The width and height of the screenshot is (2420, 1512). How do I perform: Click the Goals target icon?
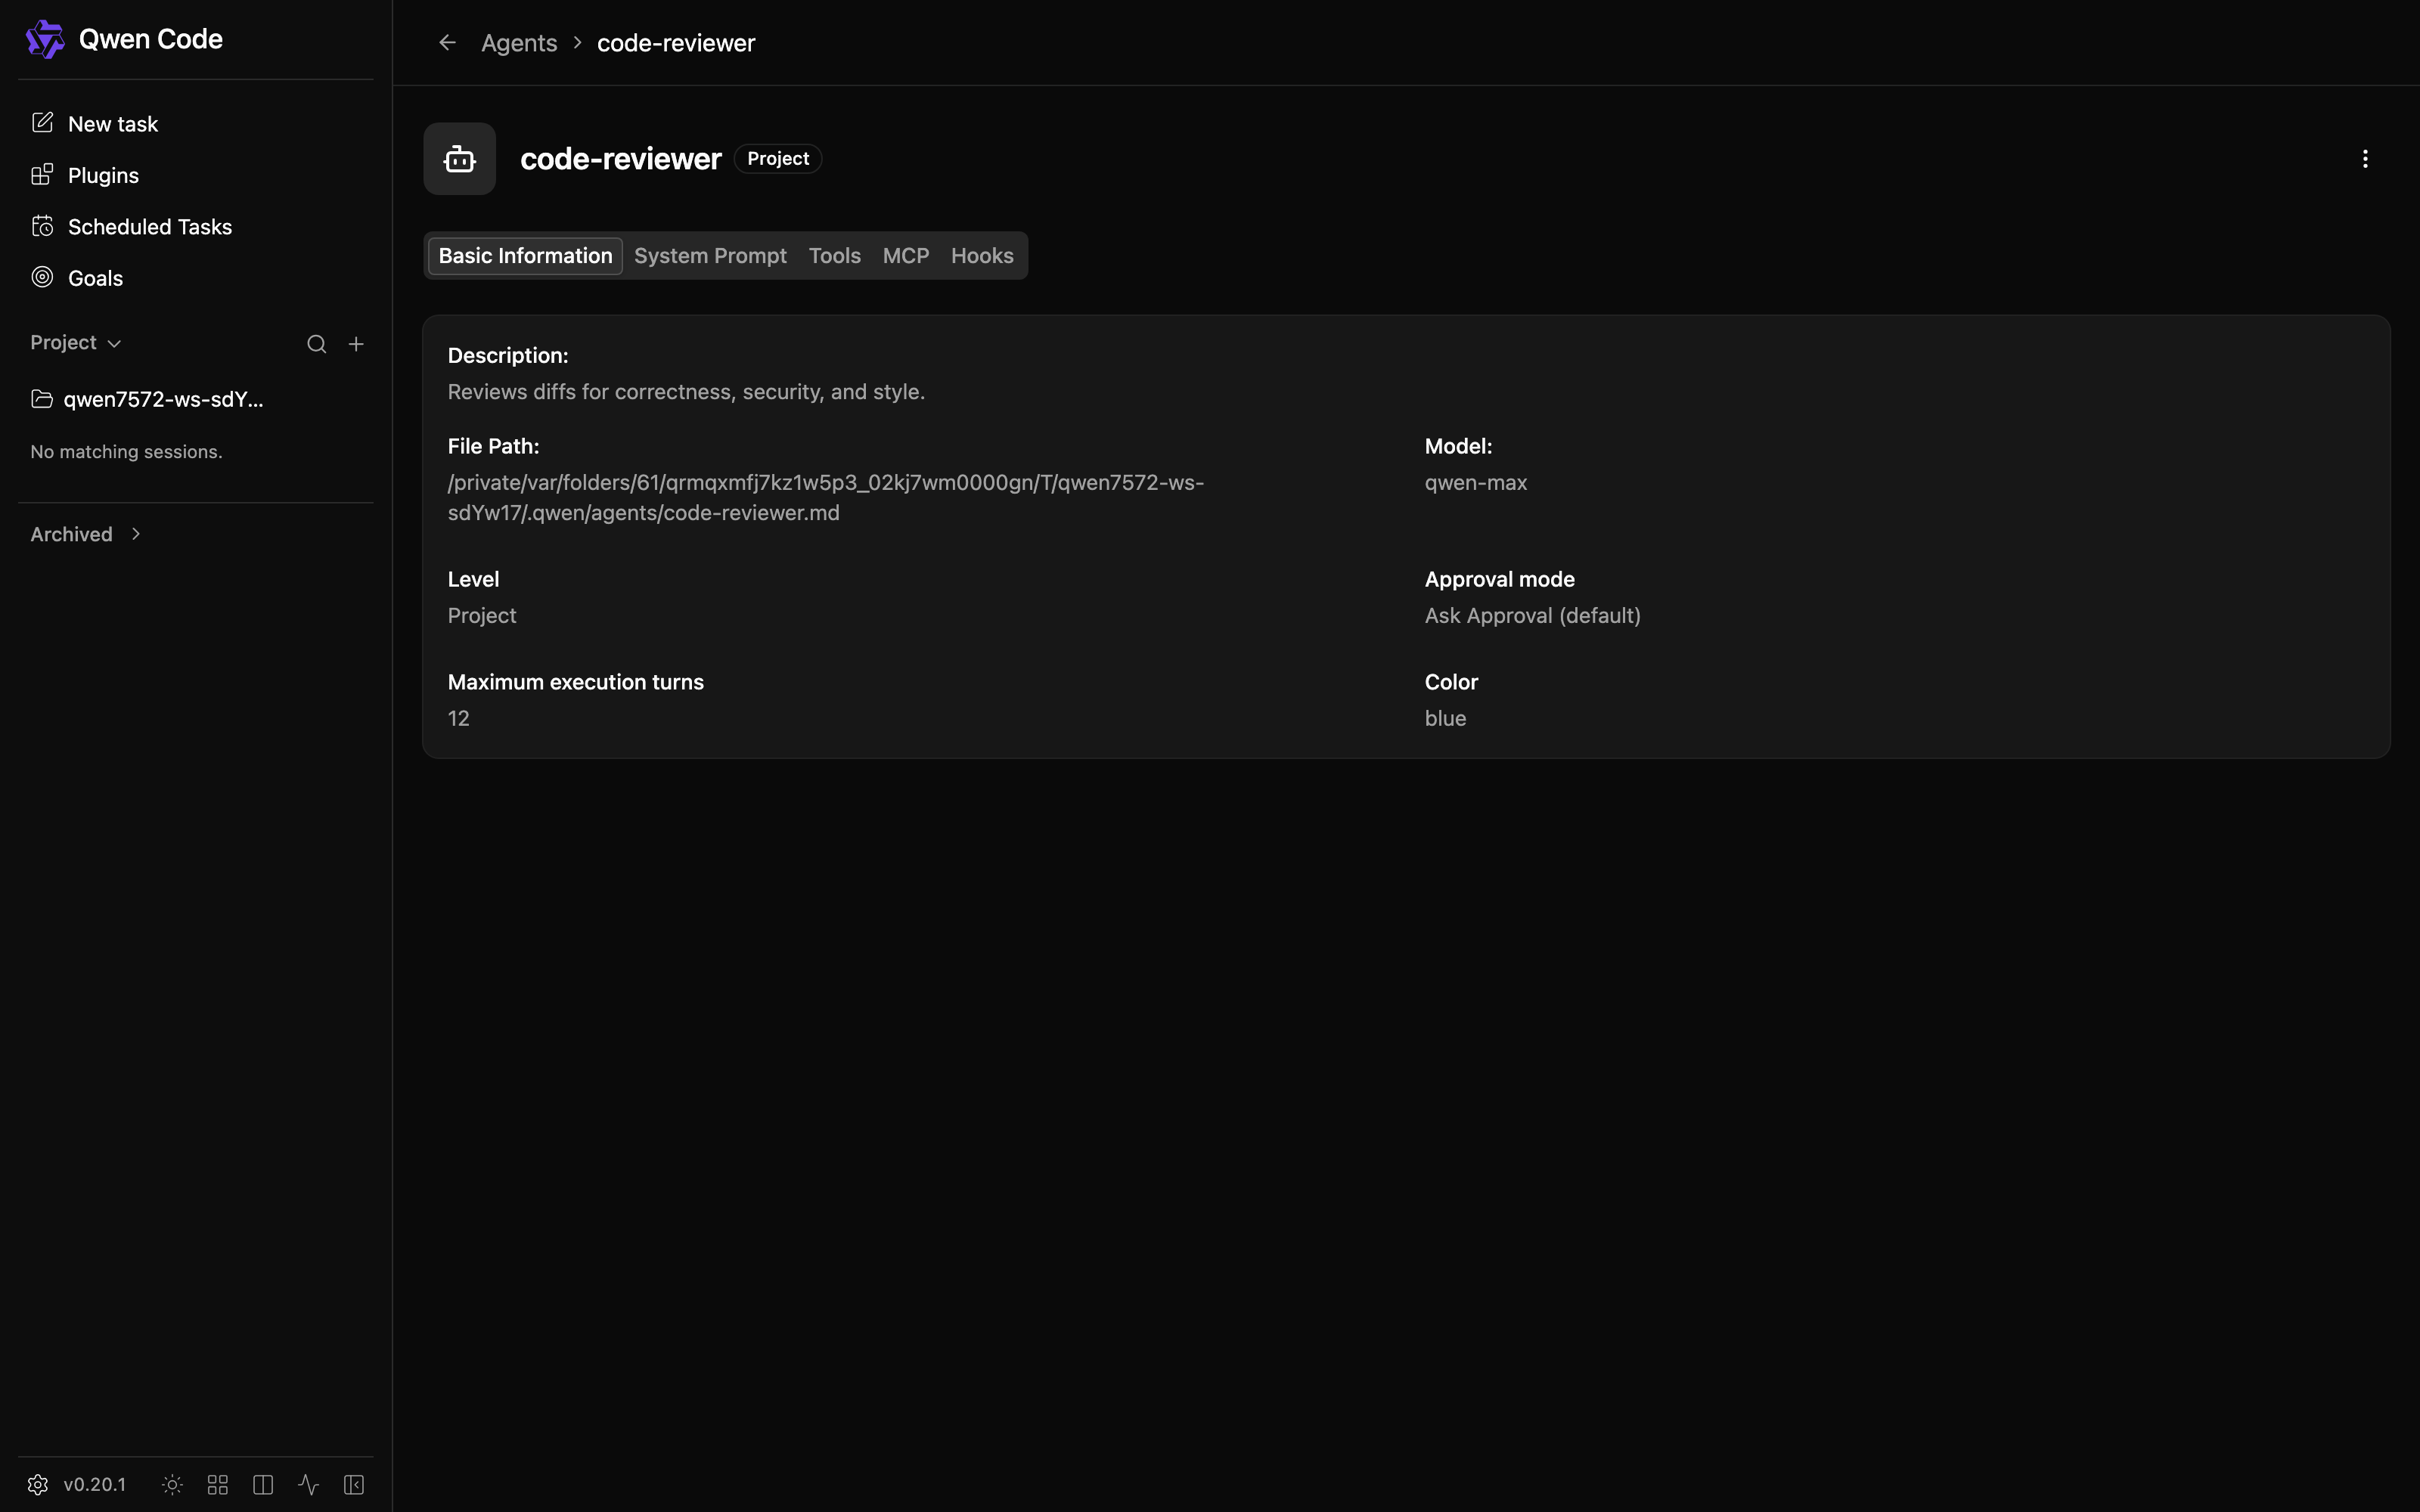[42, 277]
